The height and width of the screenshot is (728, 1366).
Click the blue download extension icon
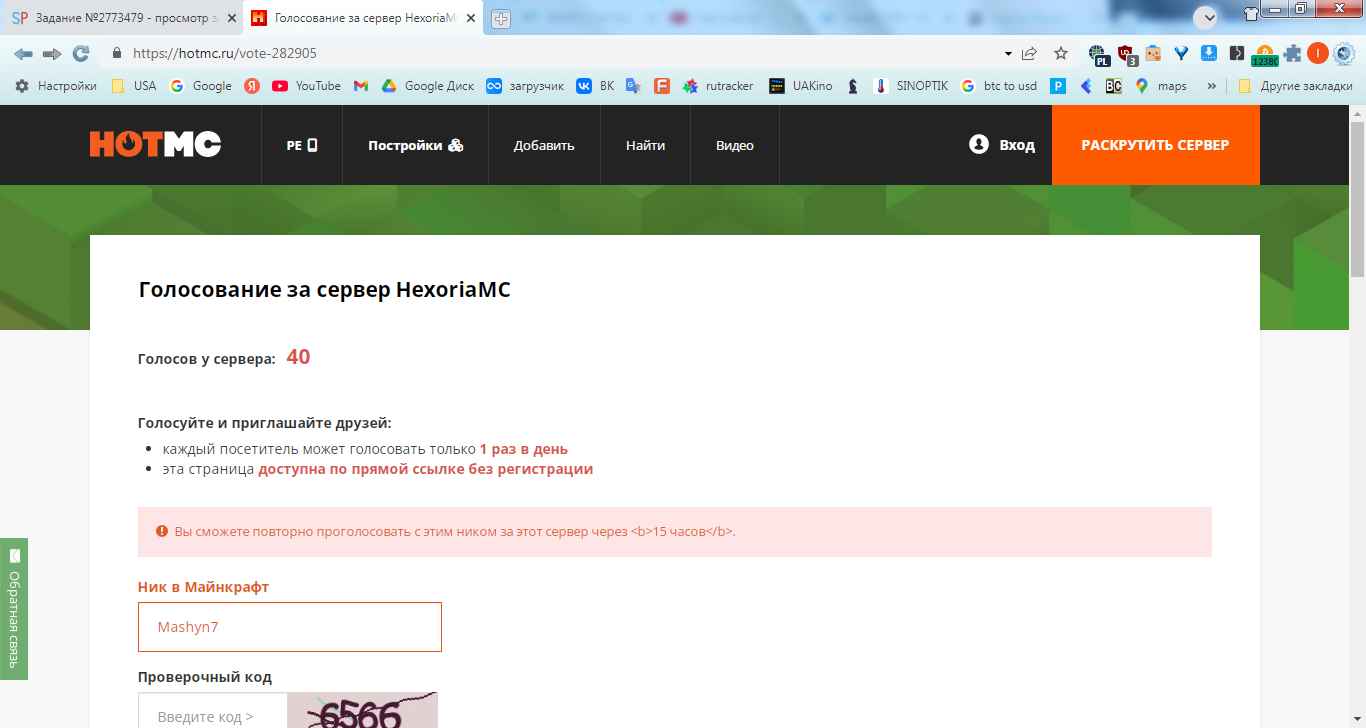pos(1208,53)
